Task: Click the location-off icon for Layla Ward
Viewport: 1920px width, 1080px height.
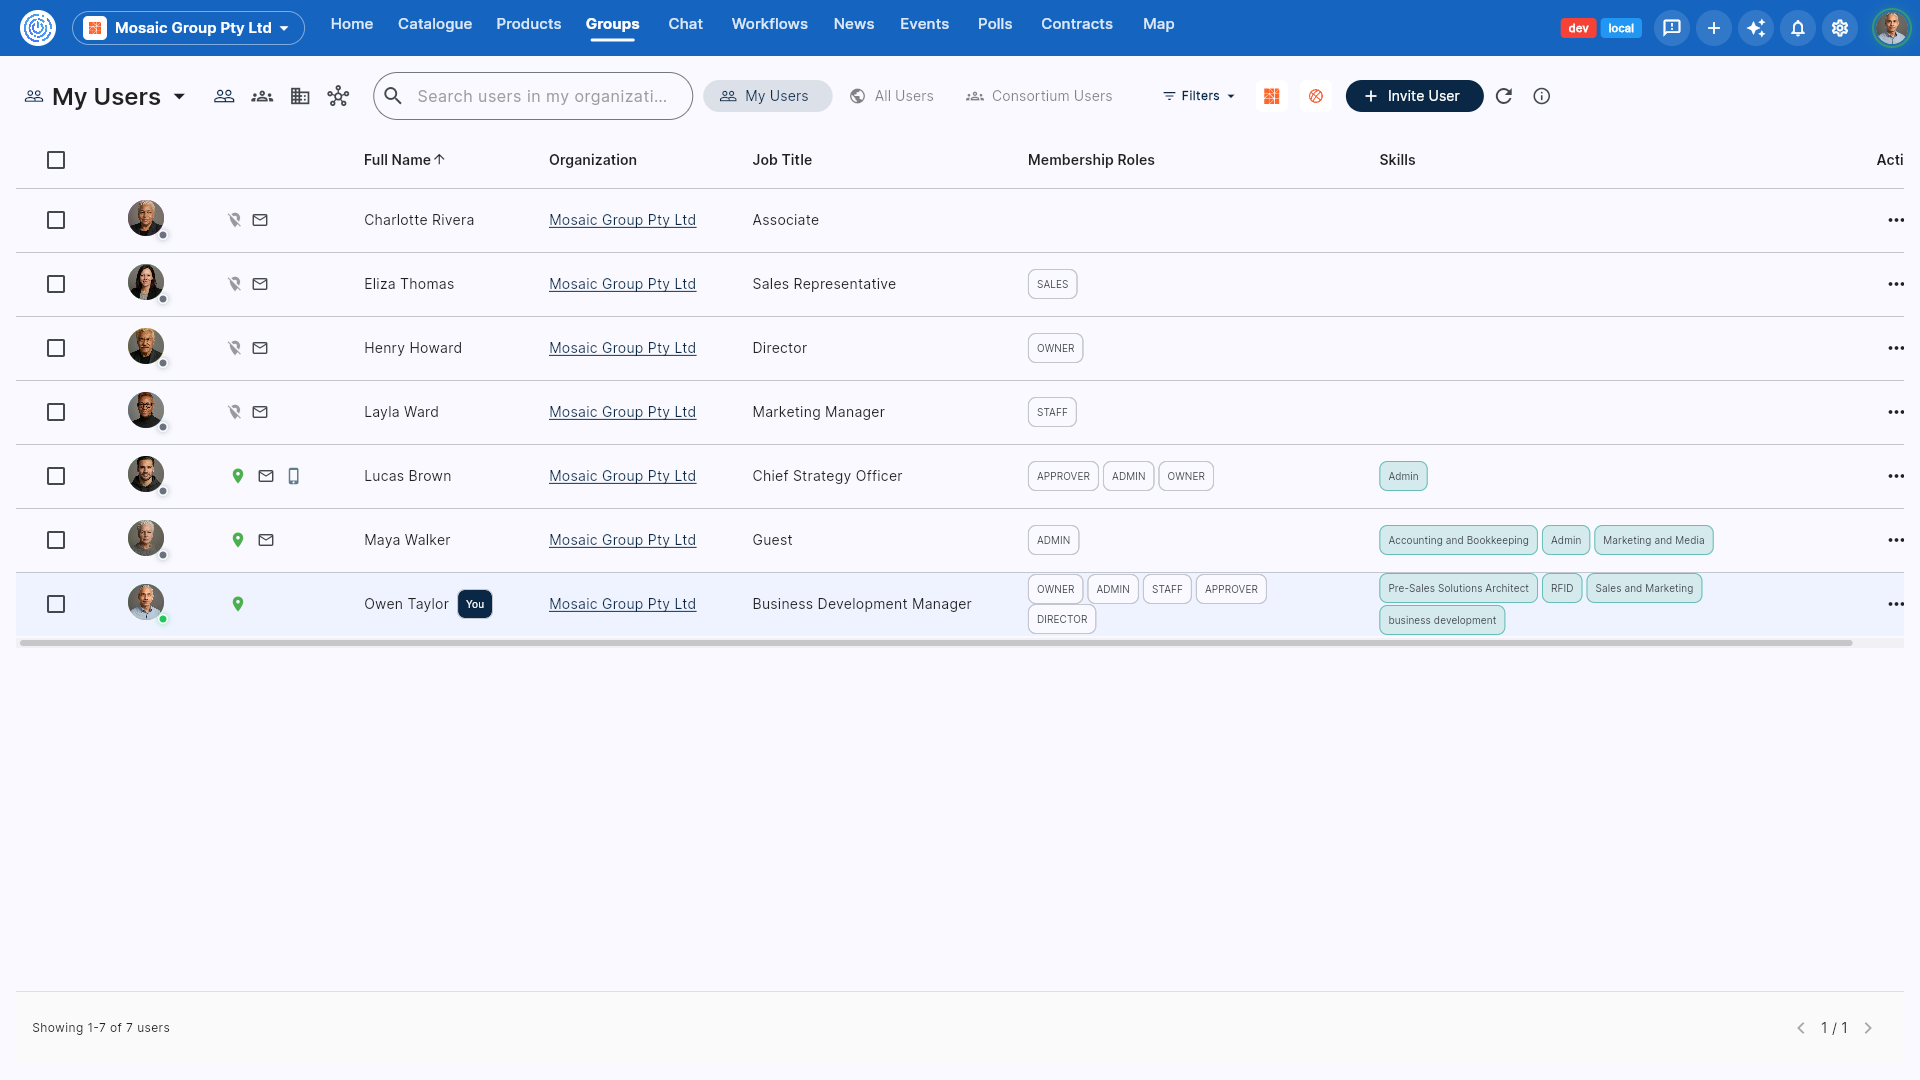Action: pyautogui.click(x=234, y=412)
